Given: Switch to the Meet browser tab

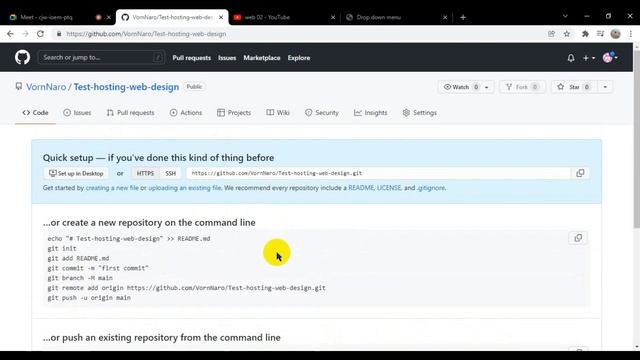Looking at the screenshot, I should click(x=60, y=17).
